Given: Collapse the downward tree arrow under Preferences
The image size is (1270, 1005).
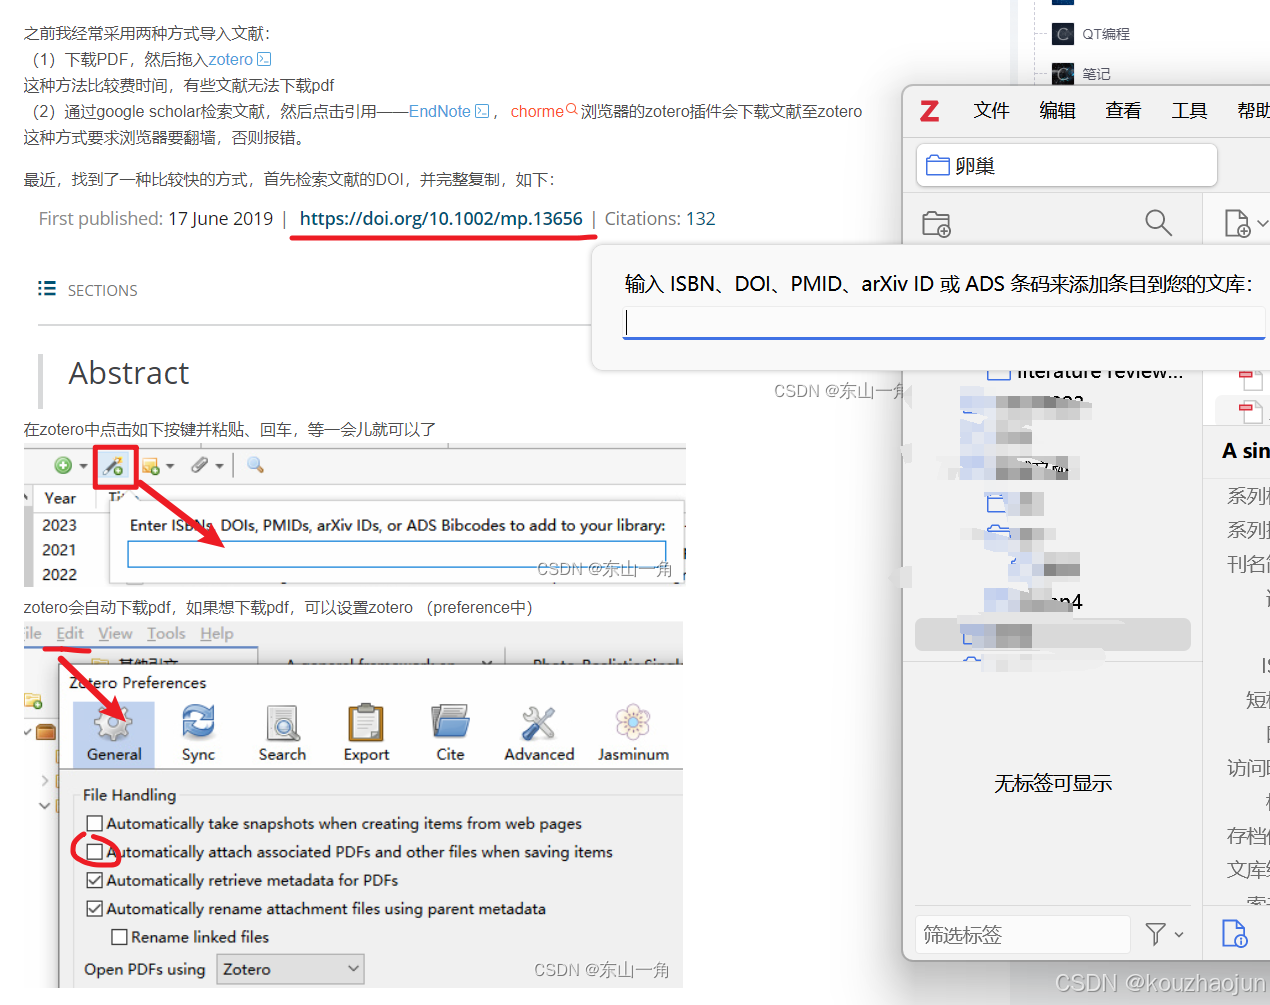Looking at the screenshot, I should tap(45, 805).
